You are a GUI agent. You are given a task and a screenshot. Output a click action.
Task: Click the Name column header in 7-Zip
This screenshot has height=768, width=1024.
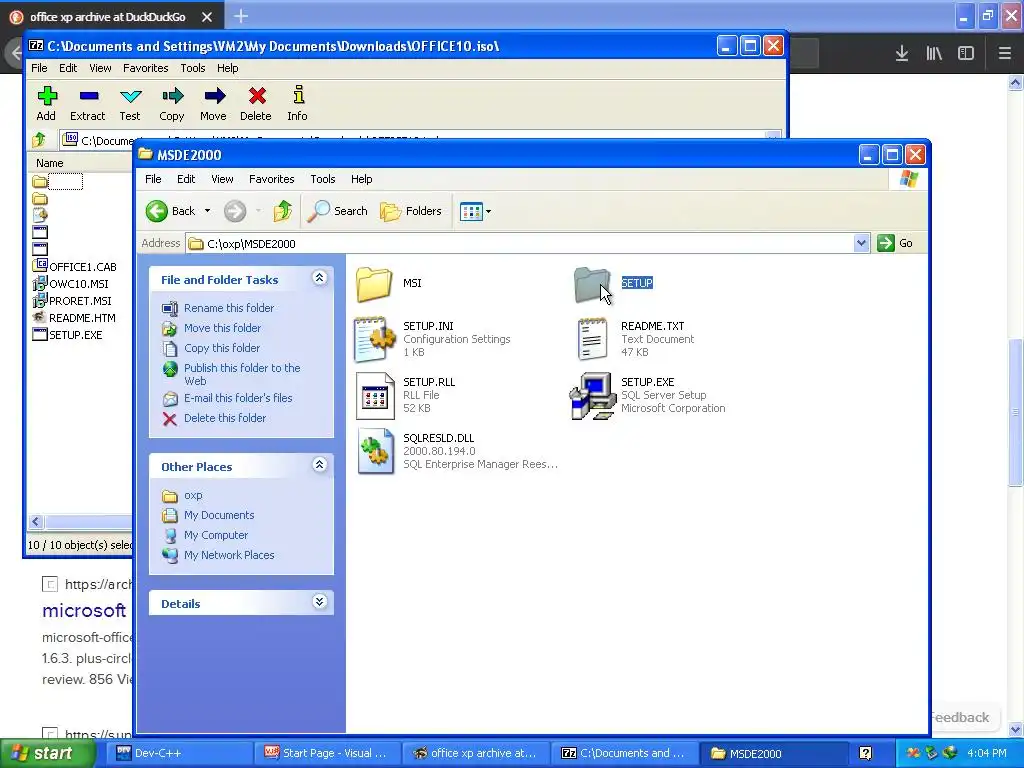78,163
